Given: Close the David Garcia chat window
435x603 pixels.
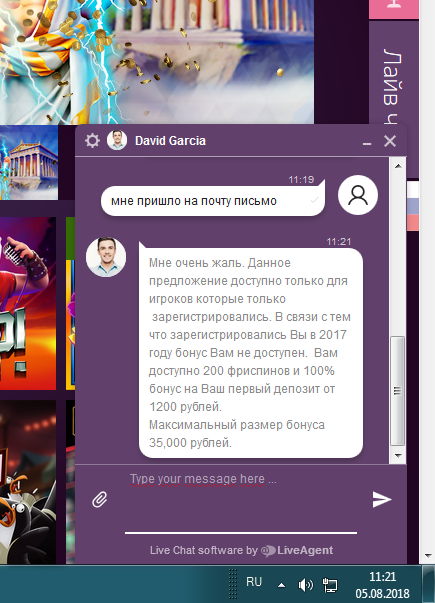Looking at the screenshot, I should click(x=390, y=141).
